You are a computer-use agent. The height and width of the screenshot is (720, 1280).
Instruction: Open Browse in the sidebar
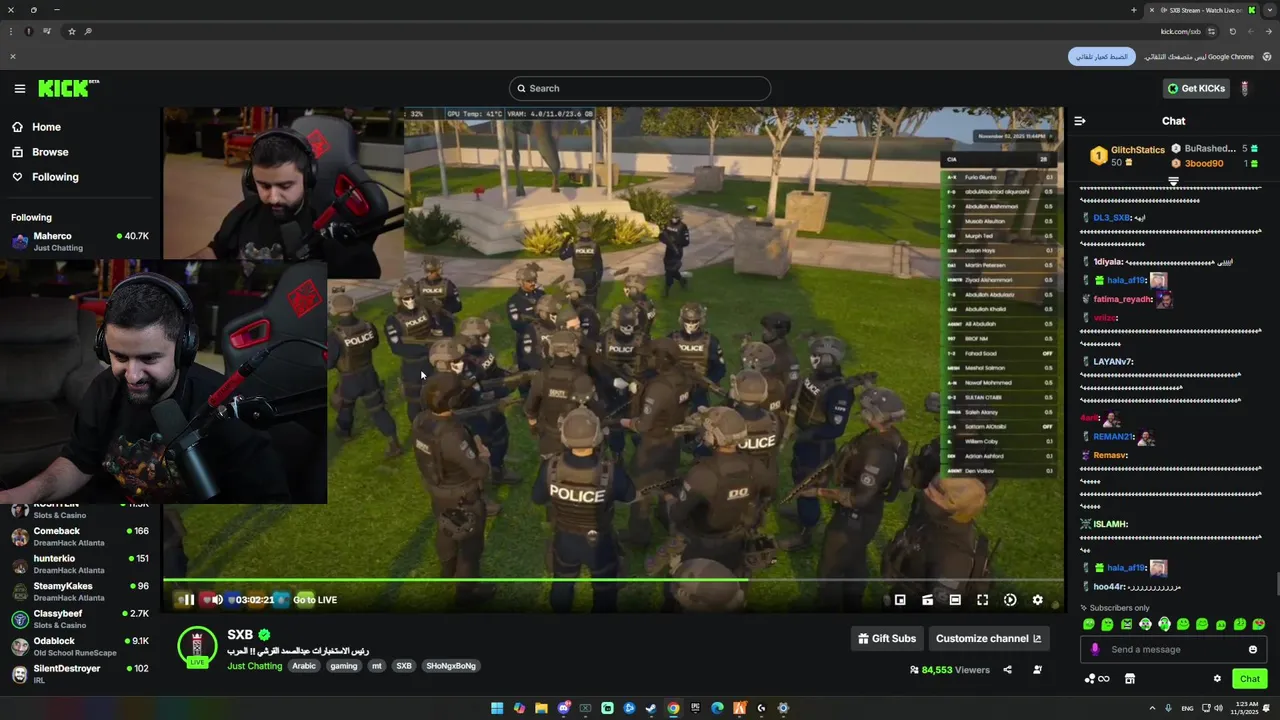50,152
